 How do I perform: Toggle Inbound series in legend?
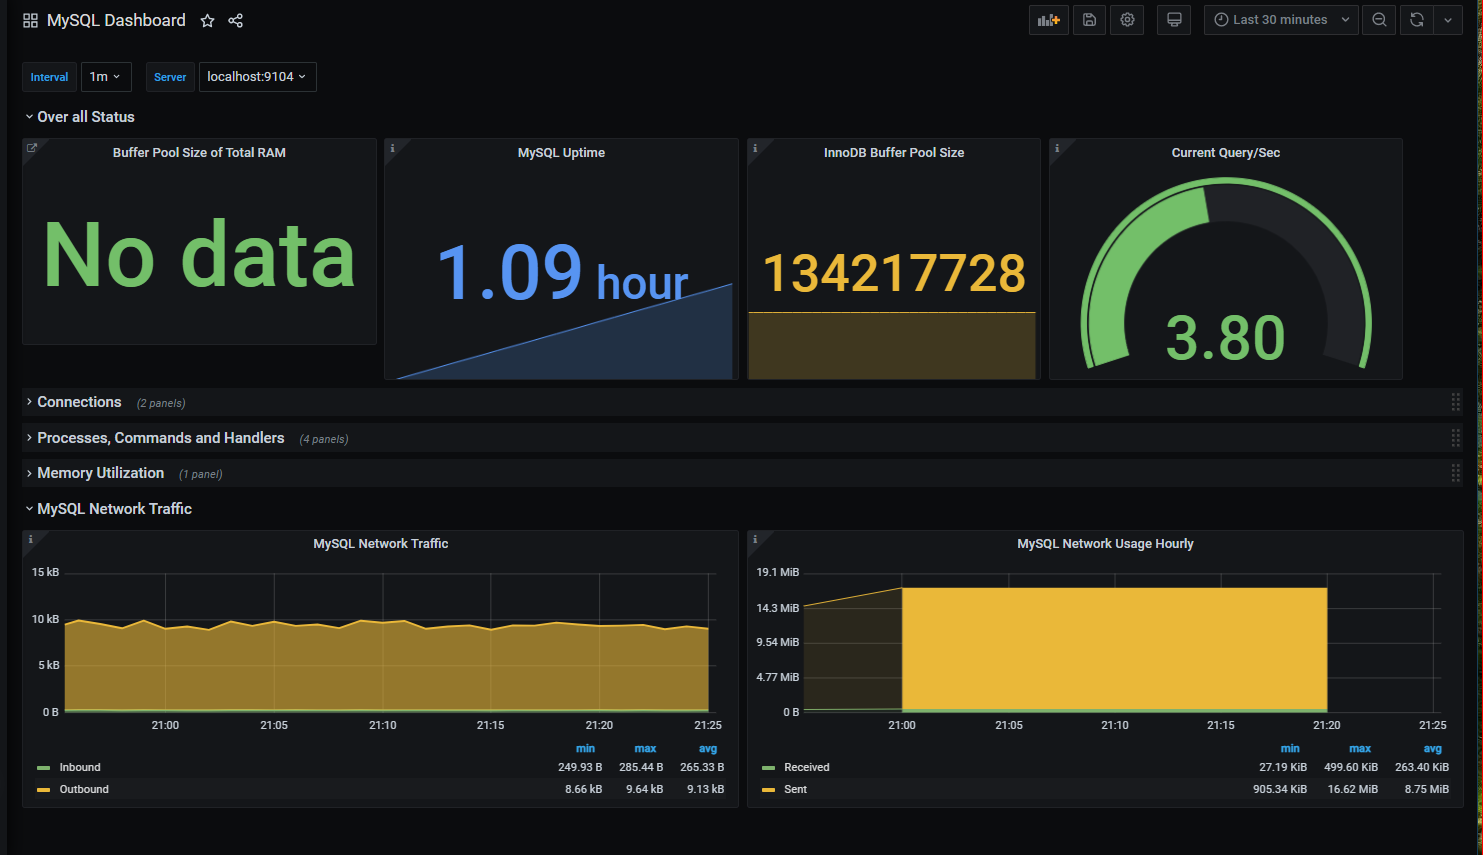pyautogui.click(x=79, y=768)
